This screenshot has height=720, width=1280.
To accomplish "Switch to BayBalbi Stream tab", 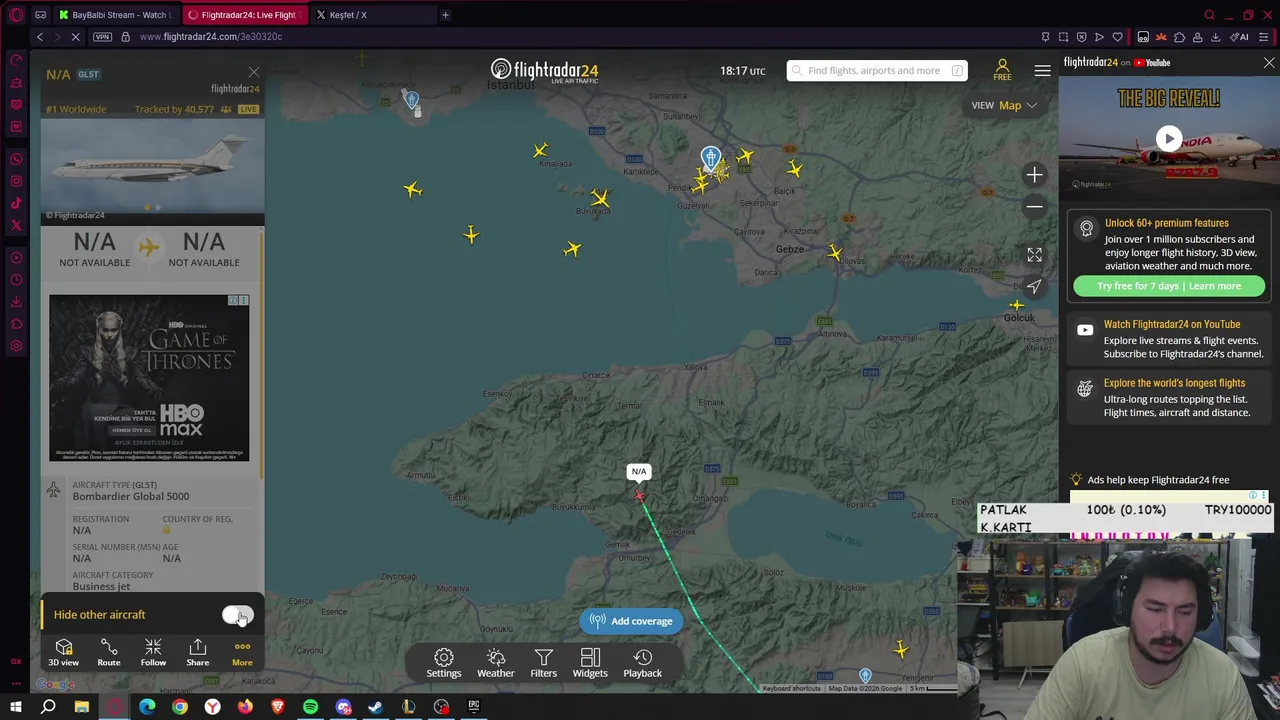I will (118, 15).
